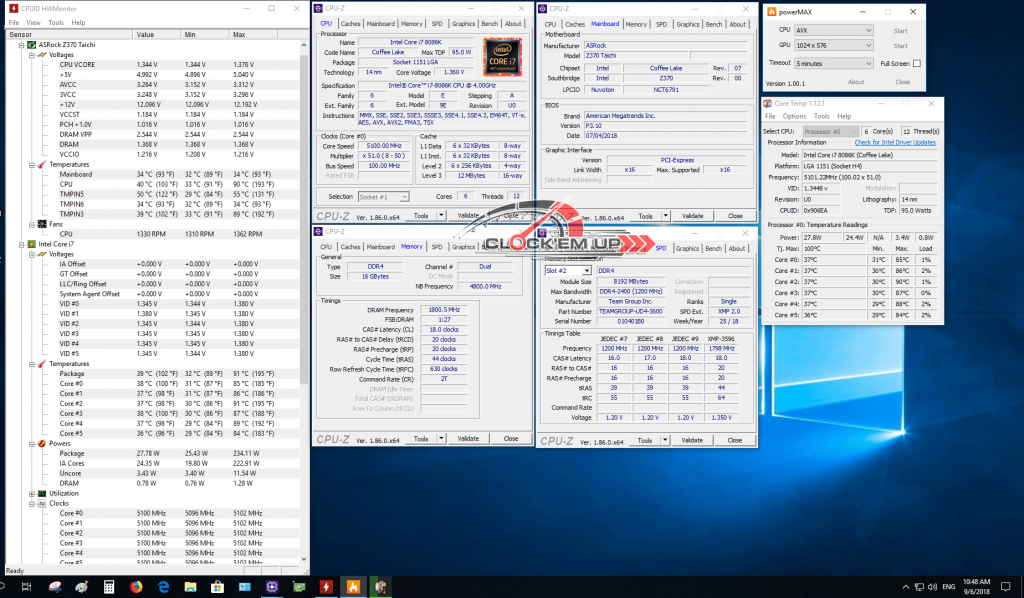The height and width of the screenshot is (598, 1024).
Task: Collapse the Powers node in HWMonitor
Action: (x=32, y=444)
